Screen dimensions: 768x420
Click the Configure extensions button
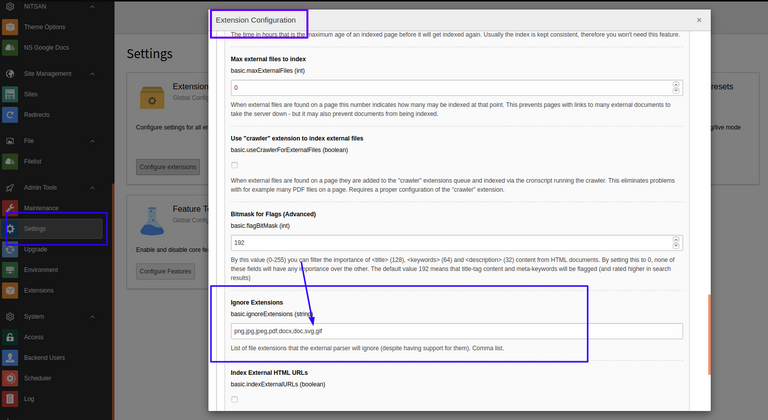point(167,165)
